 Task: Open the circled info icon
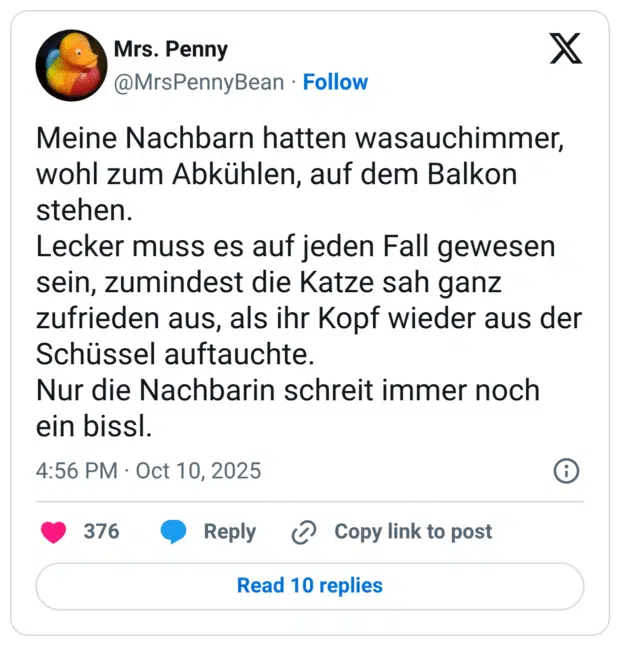(566, 470)
